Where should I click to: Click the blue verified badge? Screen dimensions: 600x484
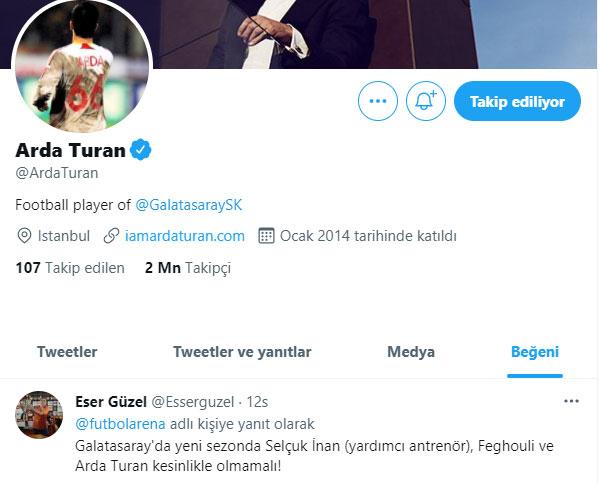[x=141, y=150]
